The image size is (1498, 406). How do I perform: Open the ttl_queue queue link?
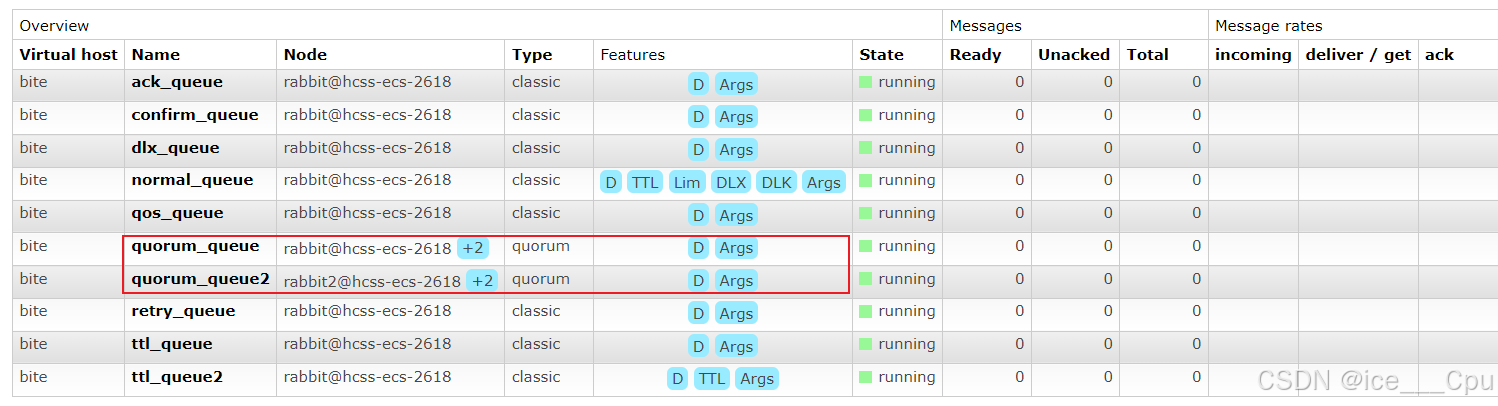[x=172, y=344]
